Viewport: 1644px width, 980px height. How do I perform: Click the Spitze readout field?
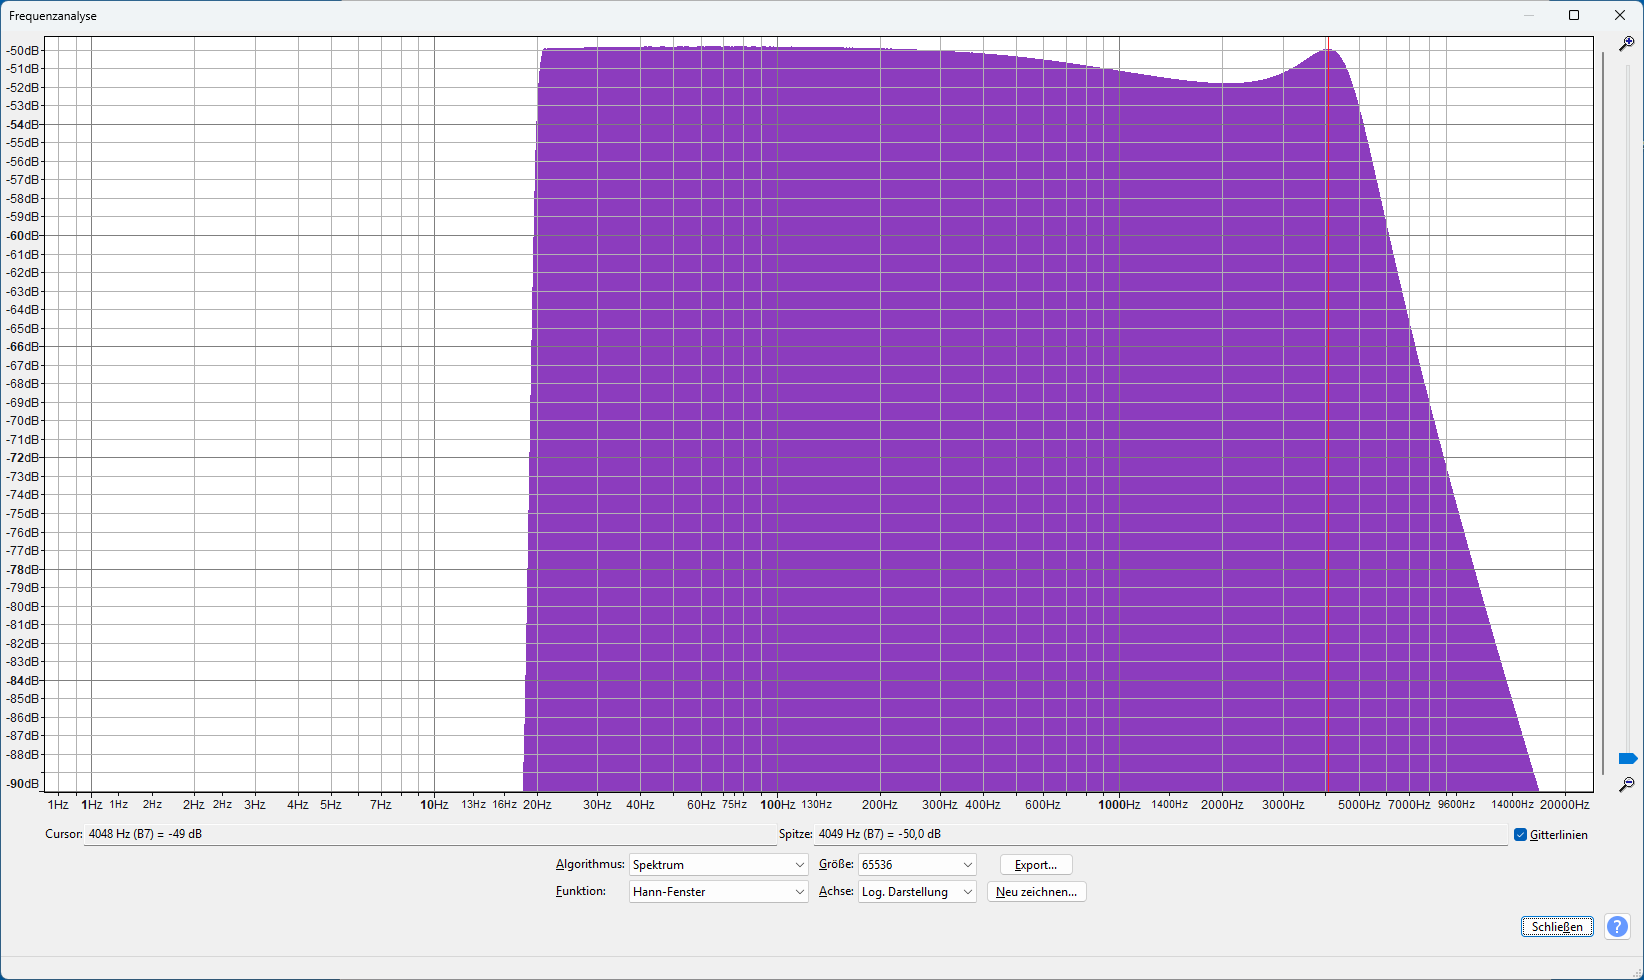(1000, 833)
